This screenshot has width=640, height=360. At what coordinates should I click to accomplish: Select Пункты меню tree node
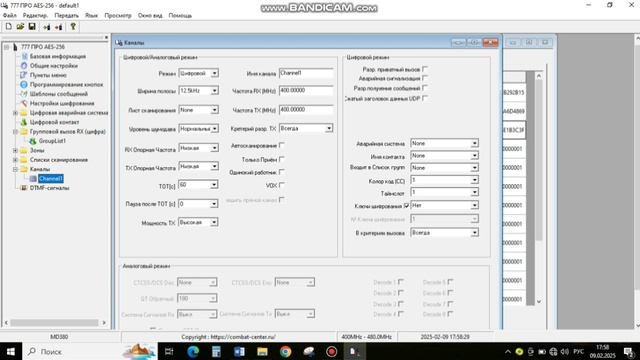pos(48,75)
